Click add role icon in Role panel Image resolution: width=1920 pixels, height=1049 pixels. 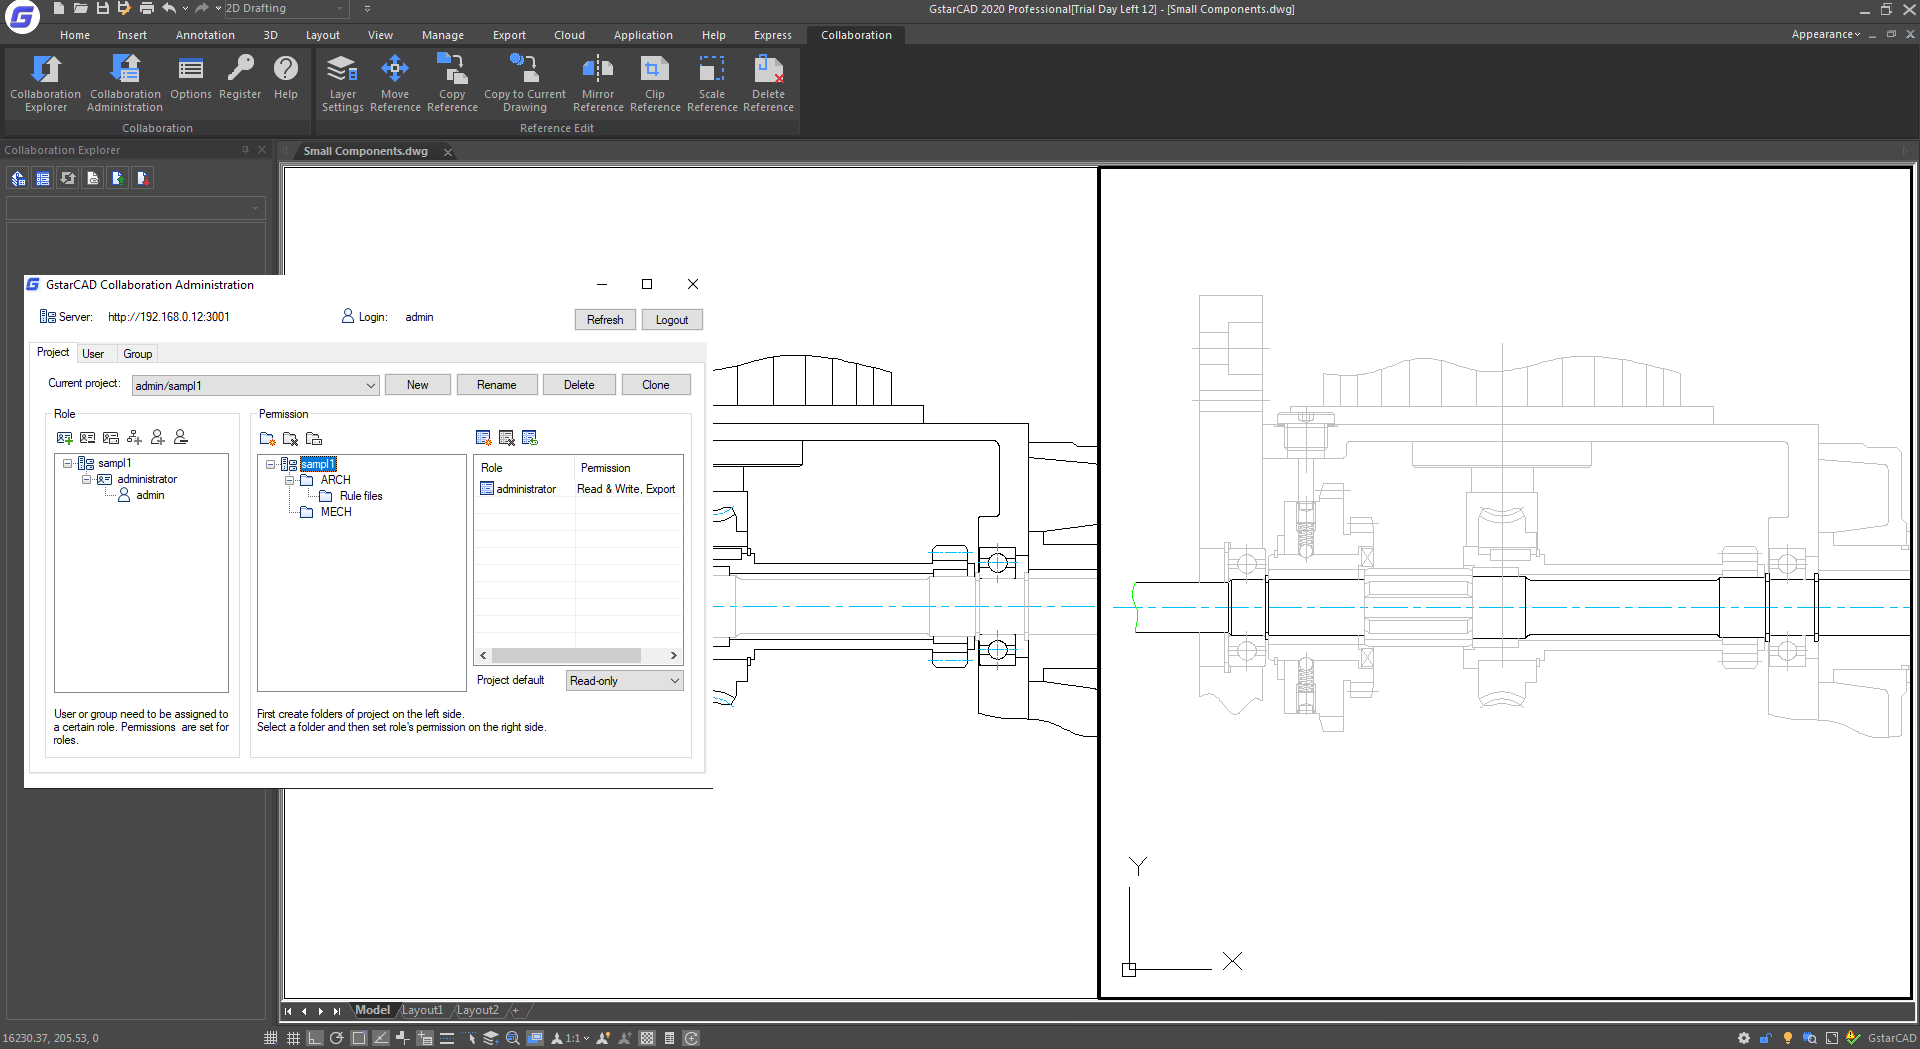pos(65,438)
